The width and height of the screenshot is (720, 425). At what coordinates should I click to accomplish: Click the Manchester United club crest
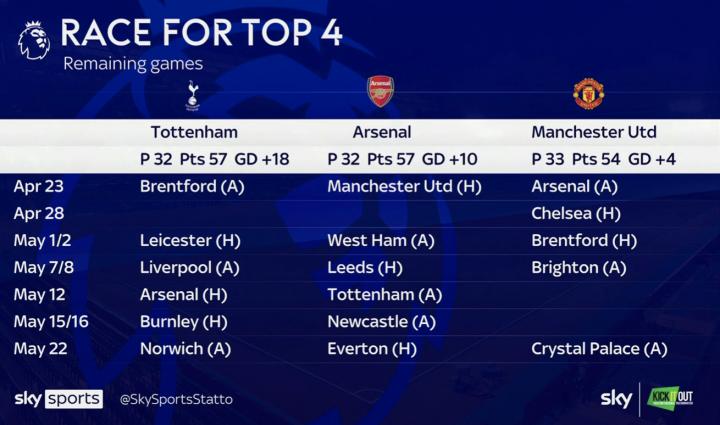click(589, 93)
